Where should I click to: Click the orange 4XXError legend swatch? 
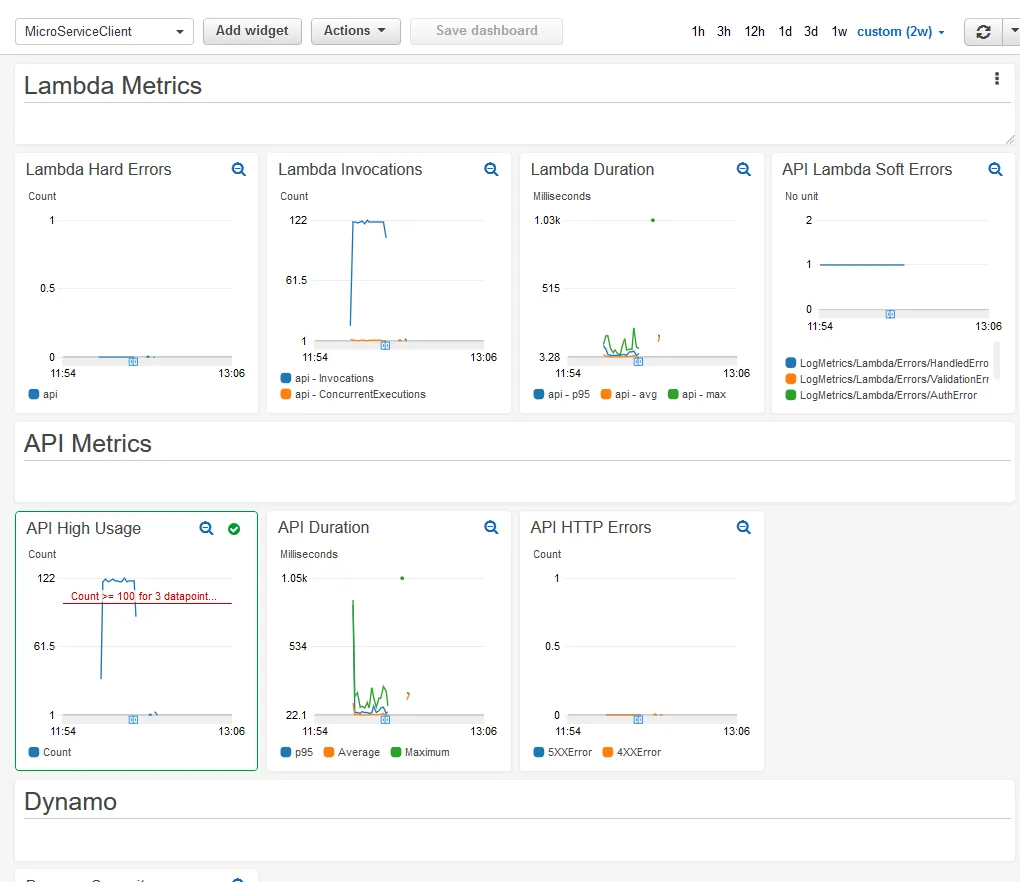coord(609,752)
